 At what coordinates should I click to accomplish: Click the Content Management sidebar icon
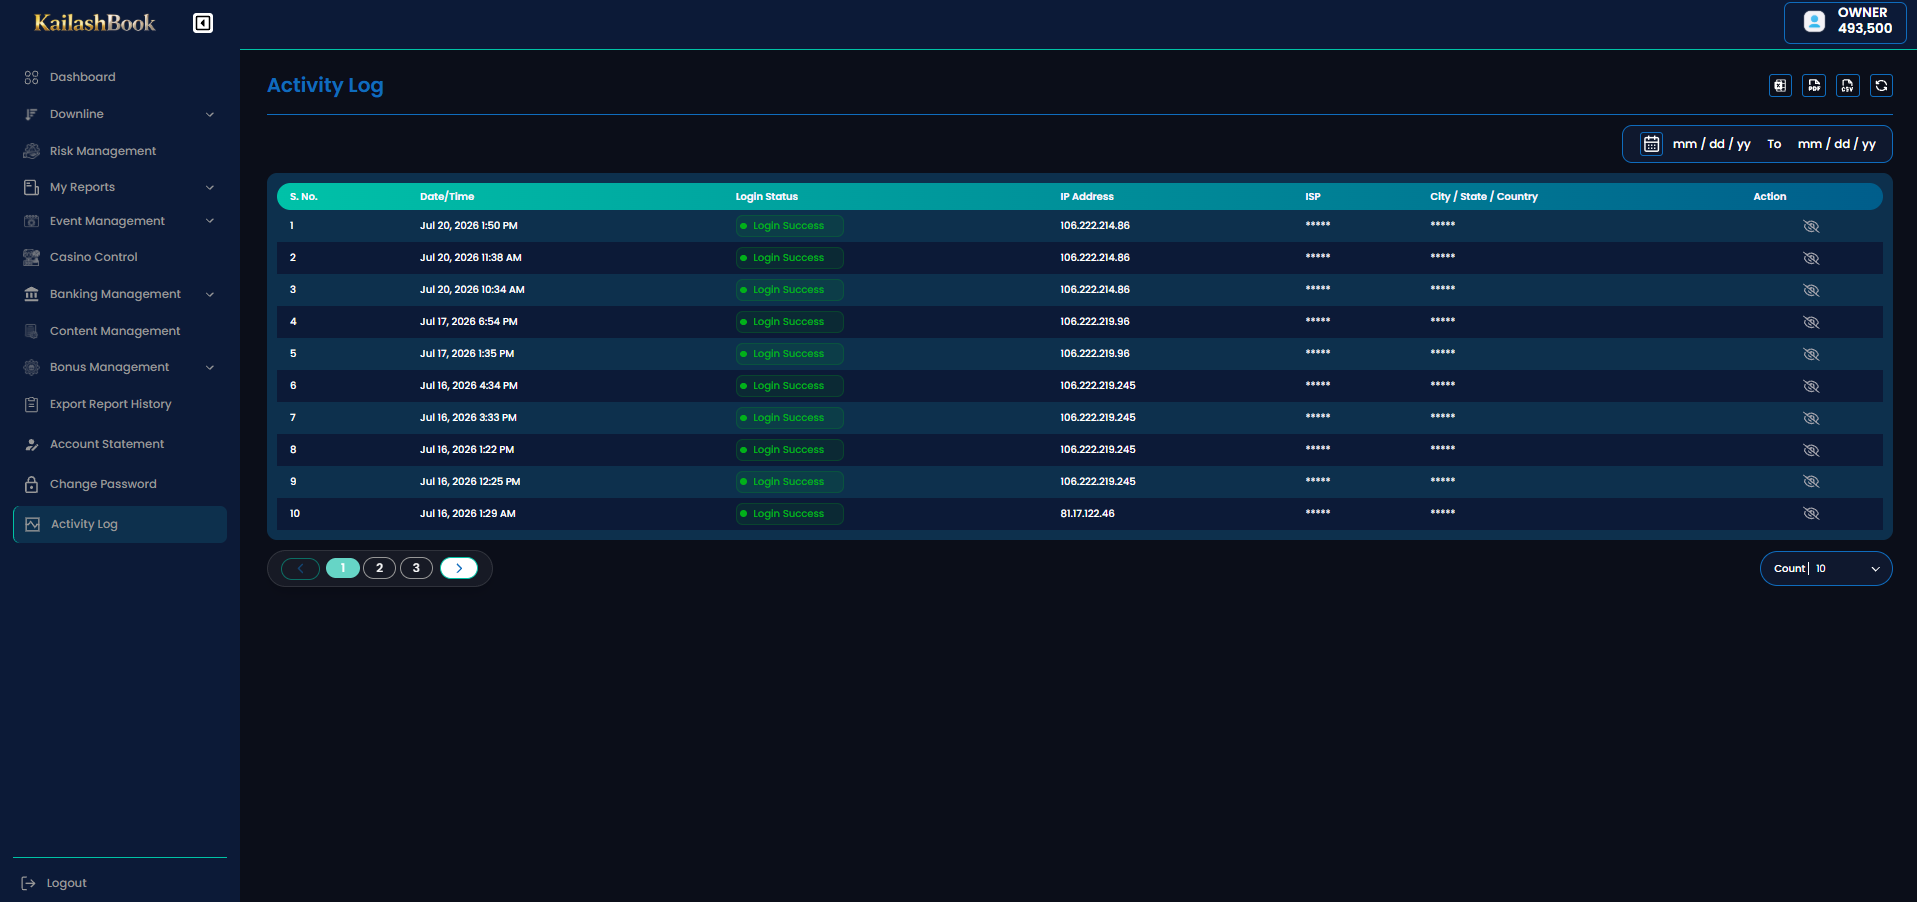(32, 331)
